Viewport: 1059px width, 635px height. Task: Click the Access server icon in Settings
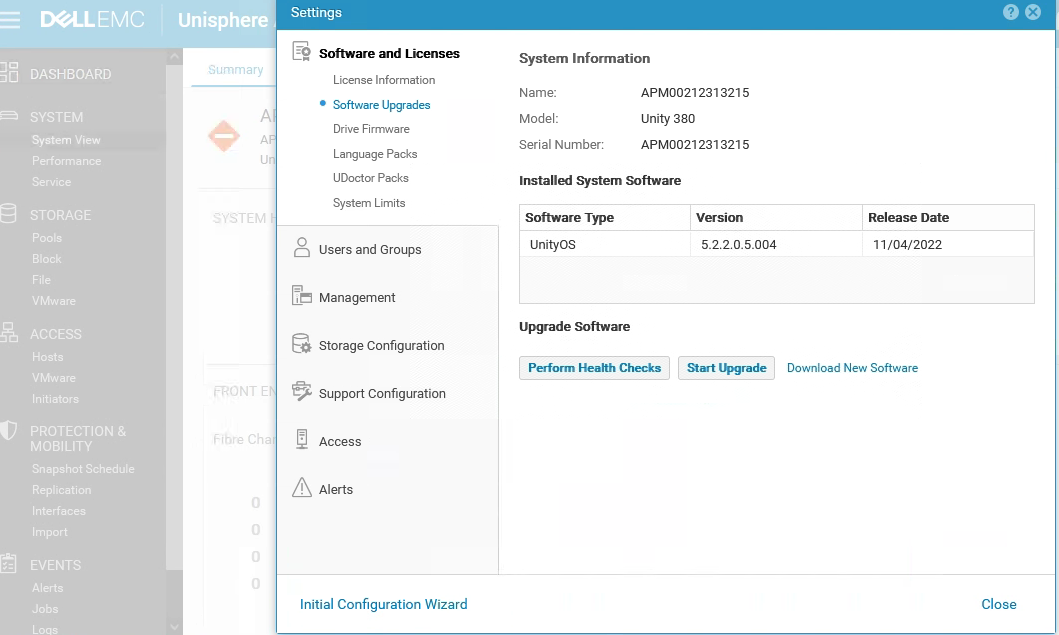tap(302, 439)
